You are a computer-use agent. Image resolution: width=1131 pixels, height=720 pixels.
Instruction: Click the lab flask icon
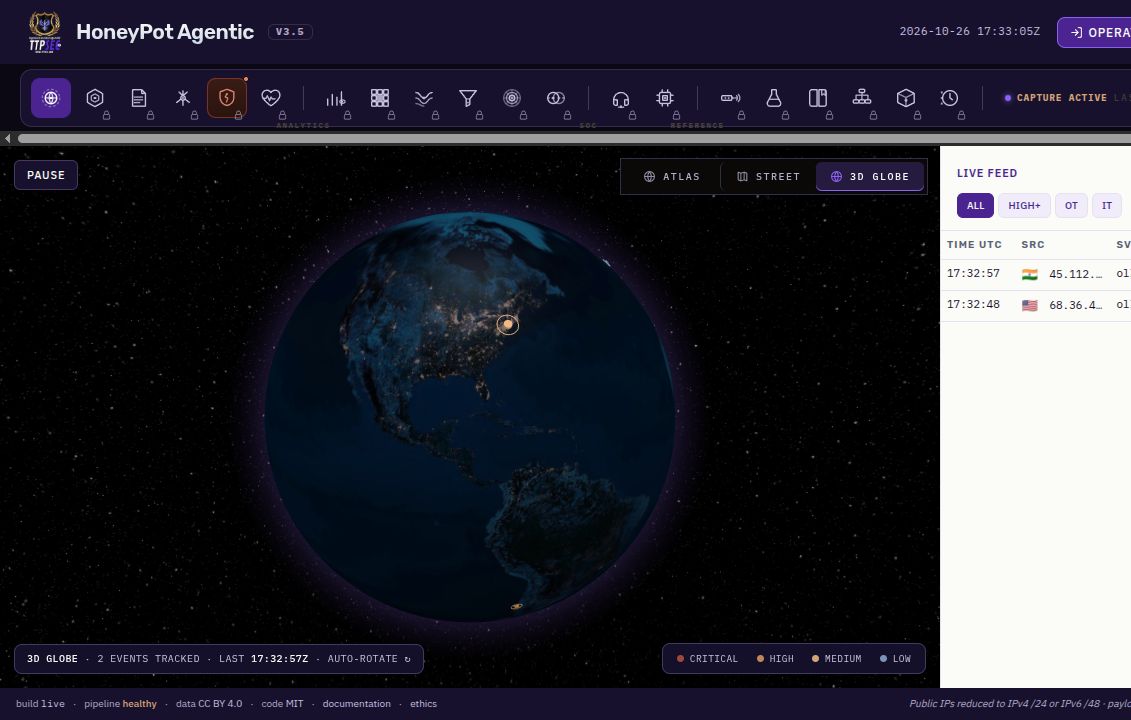pyautogui.click(x=774, y=98)
